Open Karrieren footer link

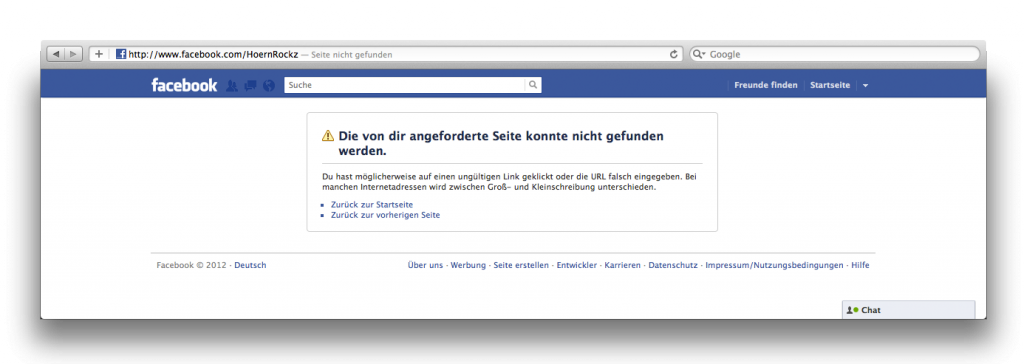tap(622, 265)
